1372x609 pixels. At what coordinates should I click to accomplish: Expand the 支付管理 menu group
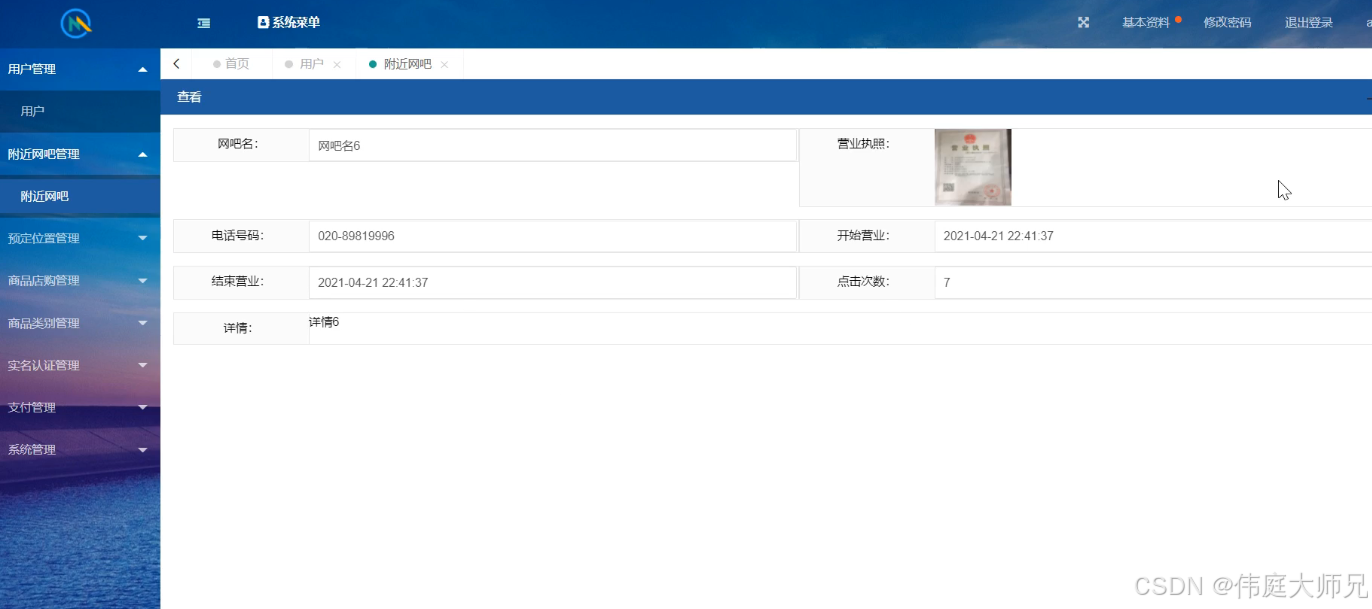80,407
